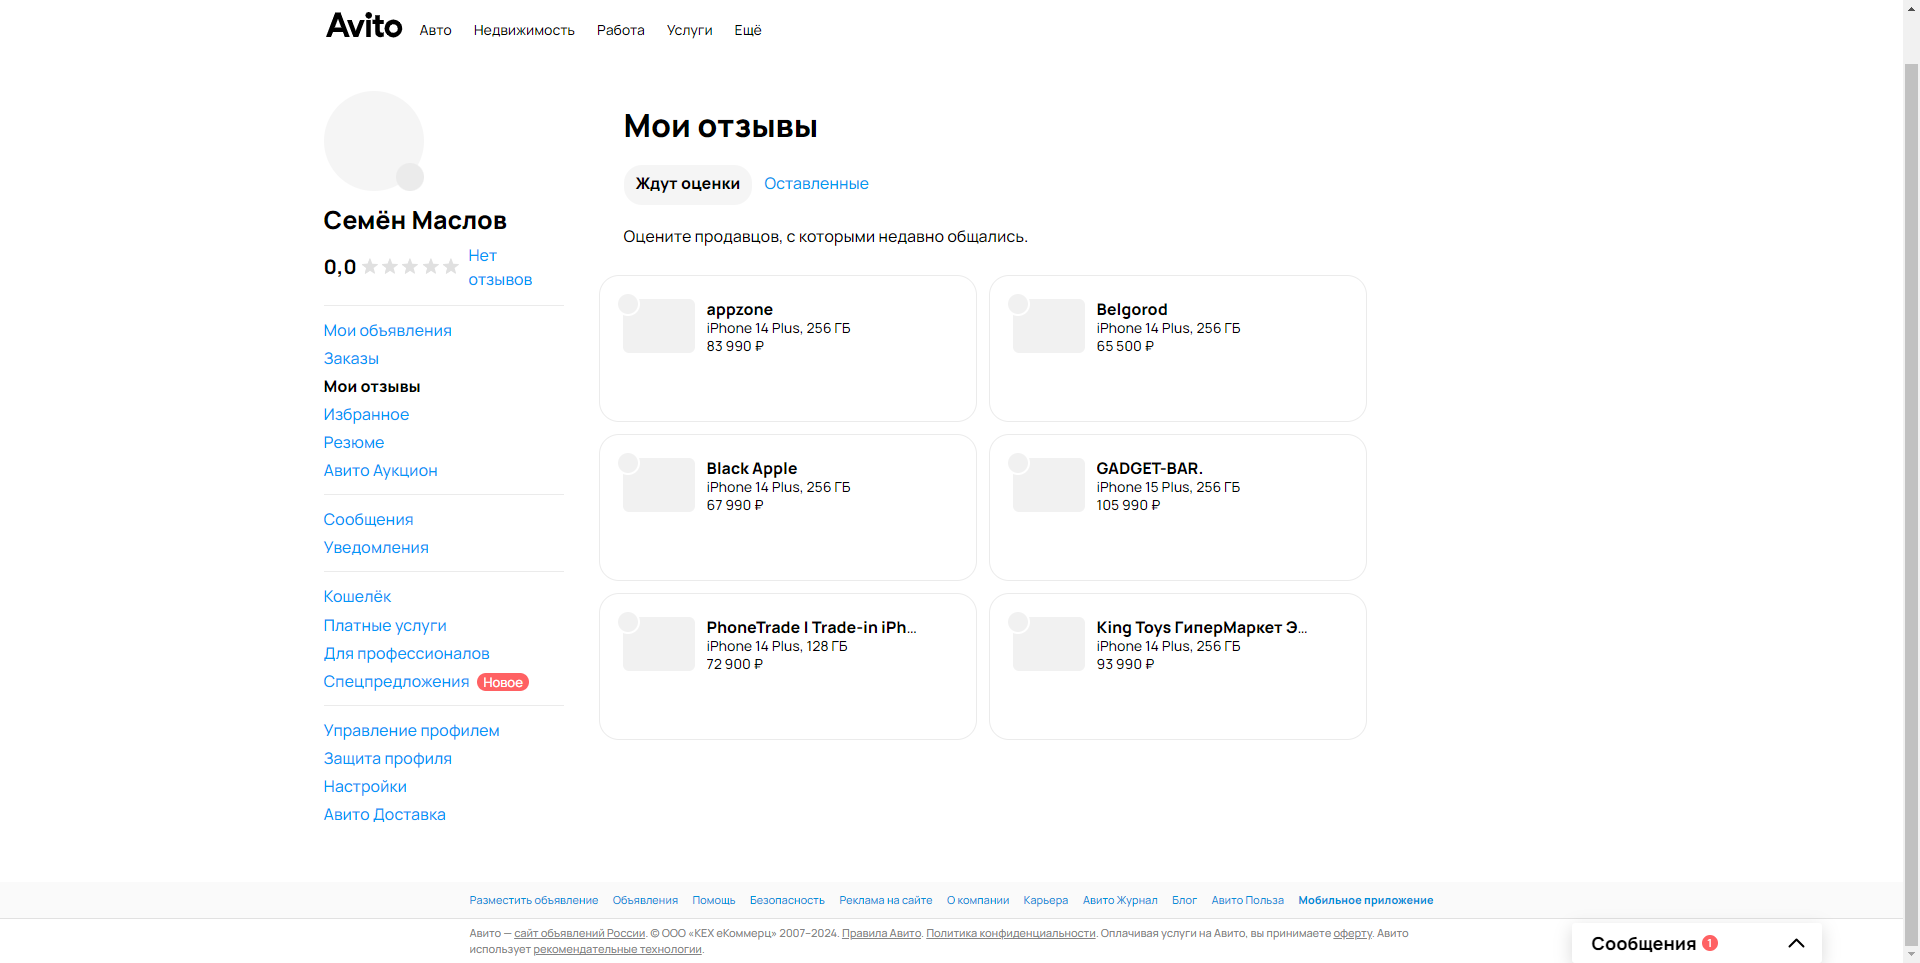Open рекомендательные технологии link
Image resolution: width=1920 pixels, height=963 pixels.
click(617, 950)
